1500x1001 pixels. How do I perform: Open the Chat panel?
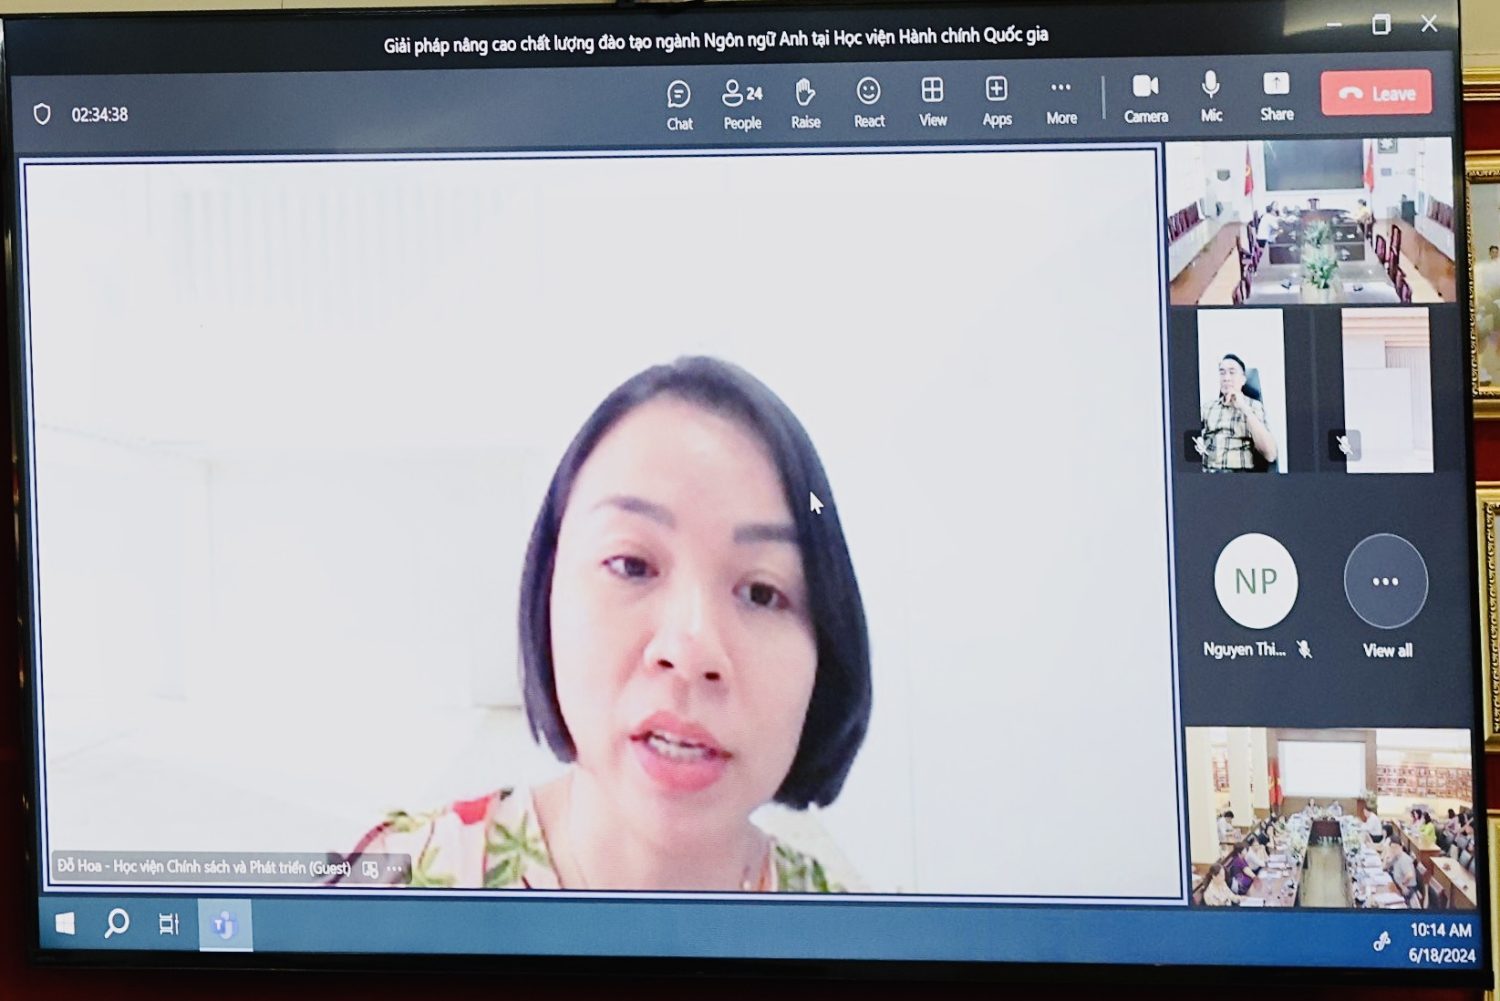[679, 106]
